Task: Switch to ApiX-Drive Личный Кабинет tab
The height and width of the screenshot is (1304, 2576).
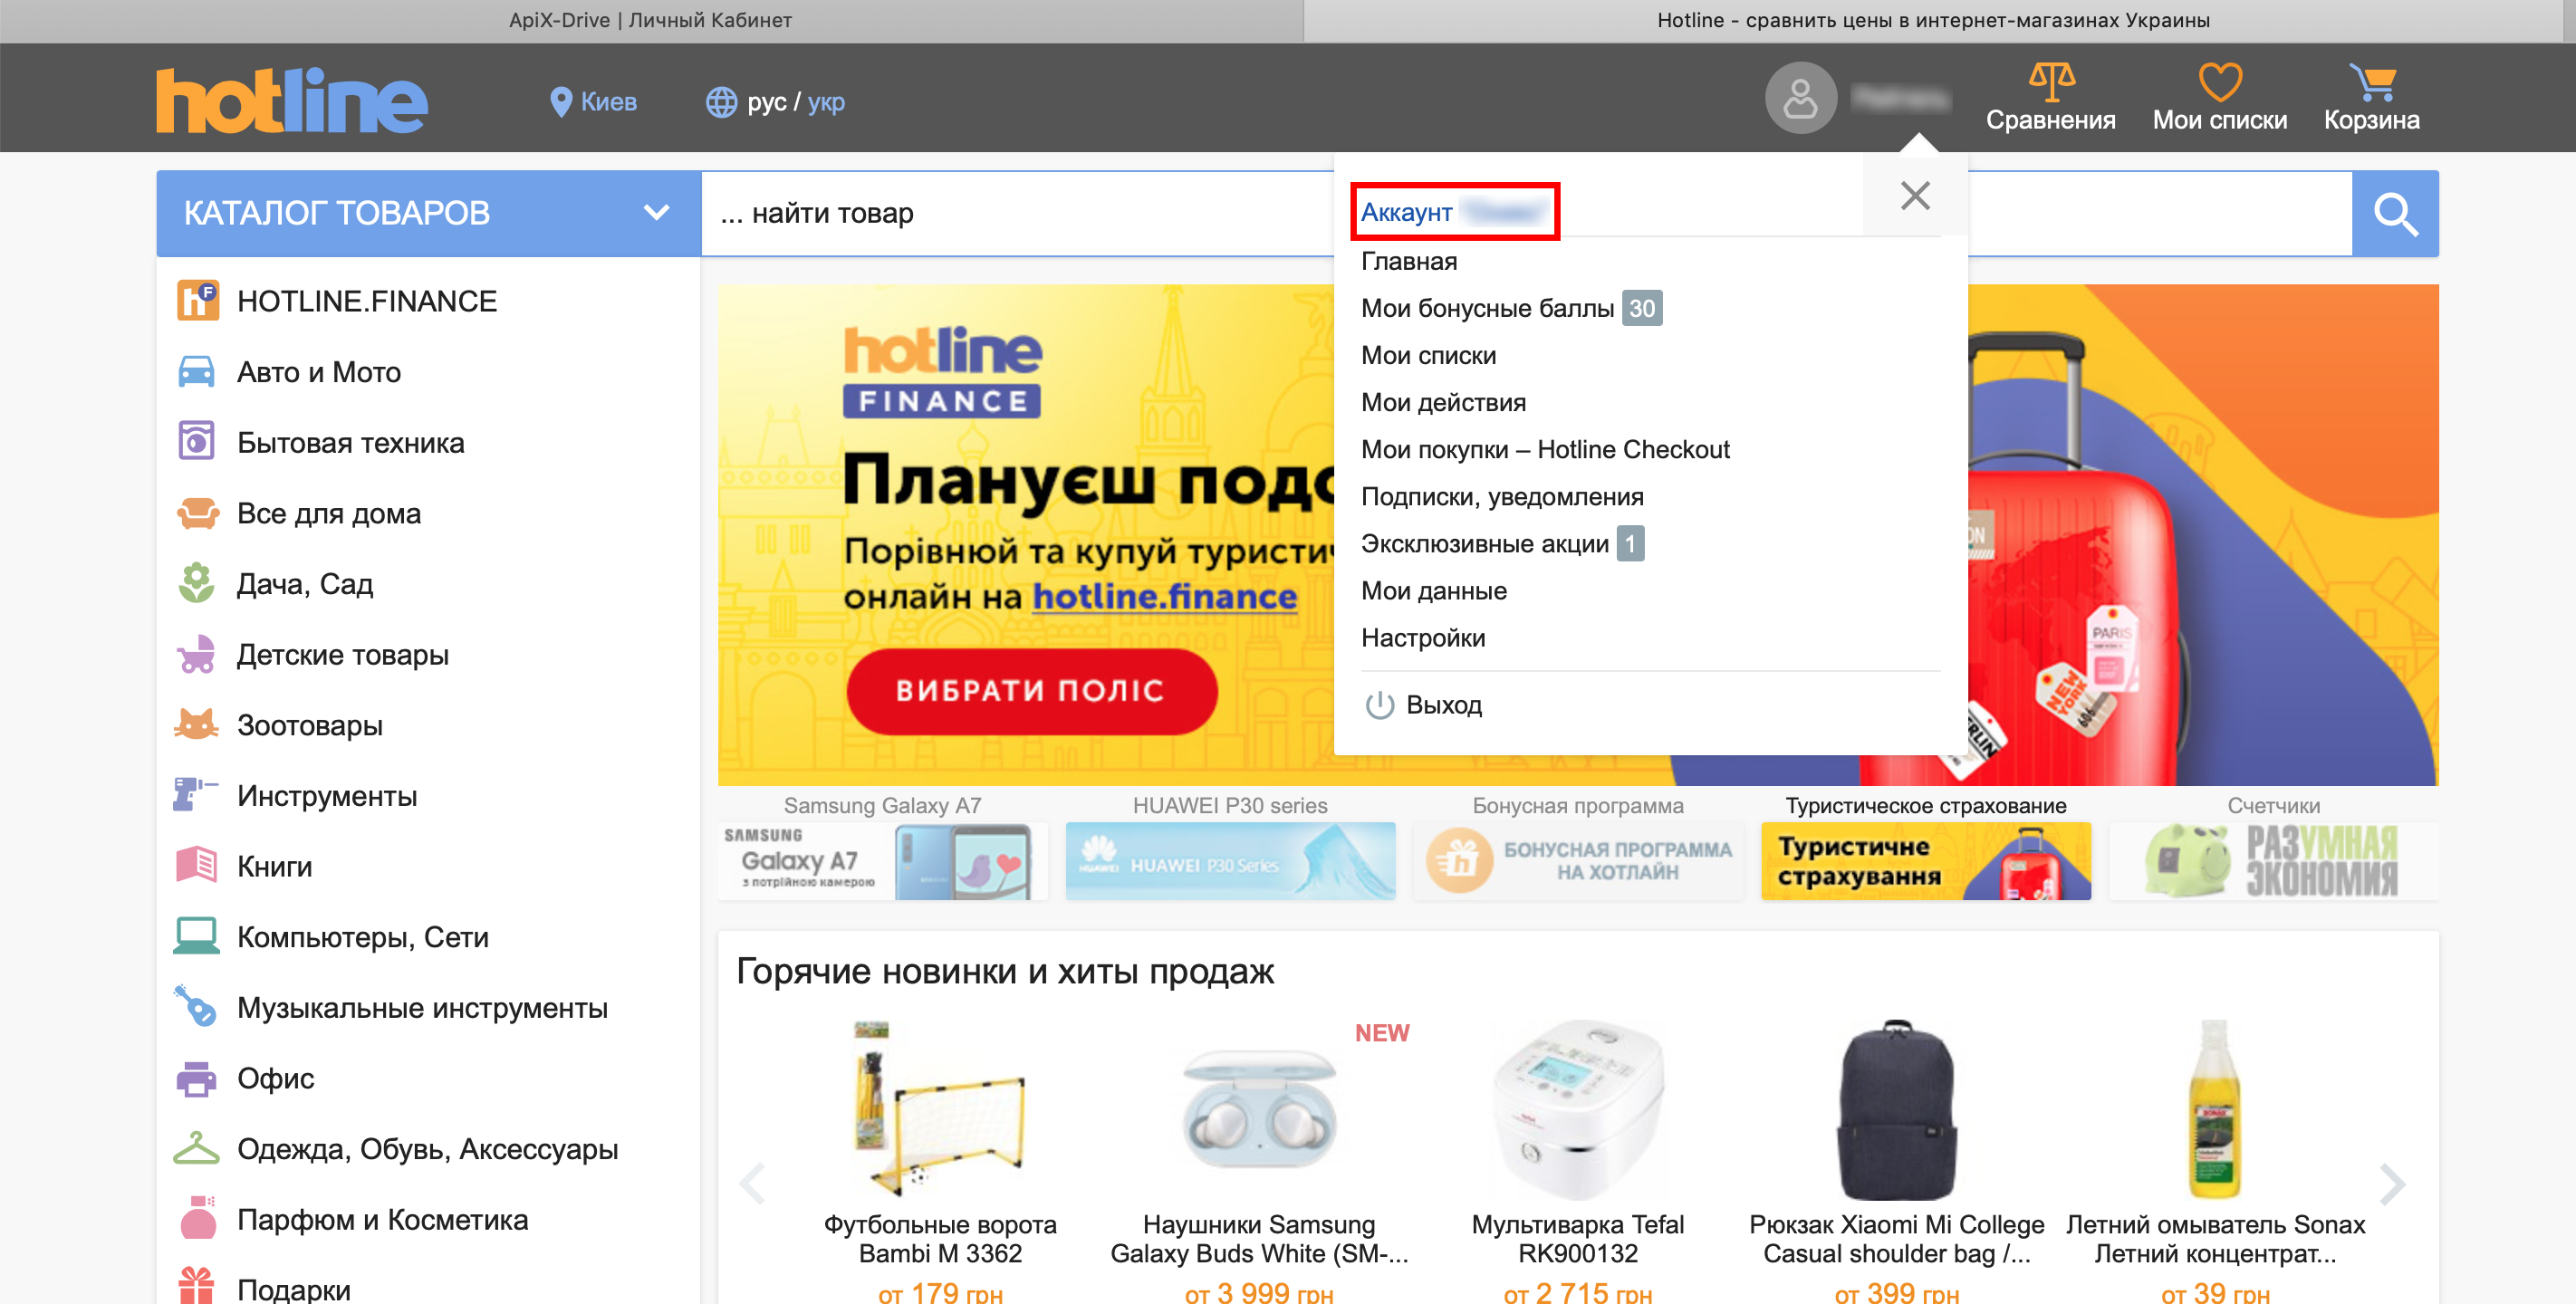Action: [x=651, y=21]
